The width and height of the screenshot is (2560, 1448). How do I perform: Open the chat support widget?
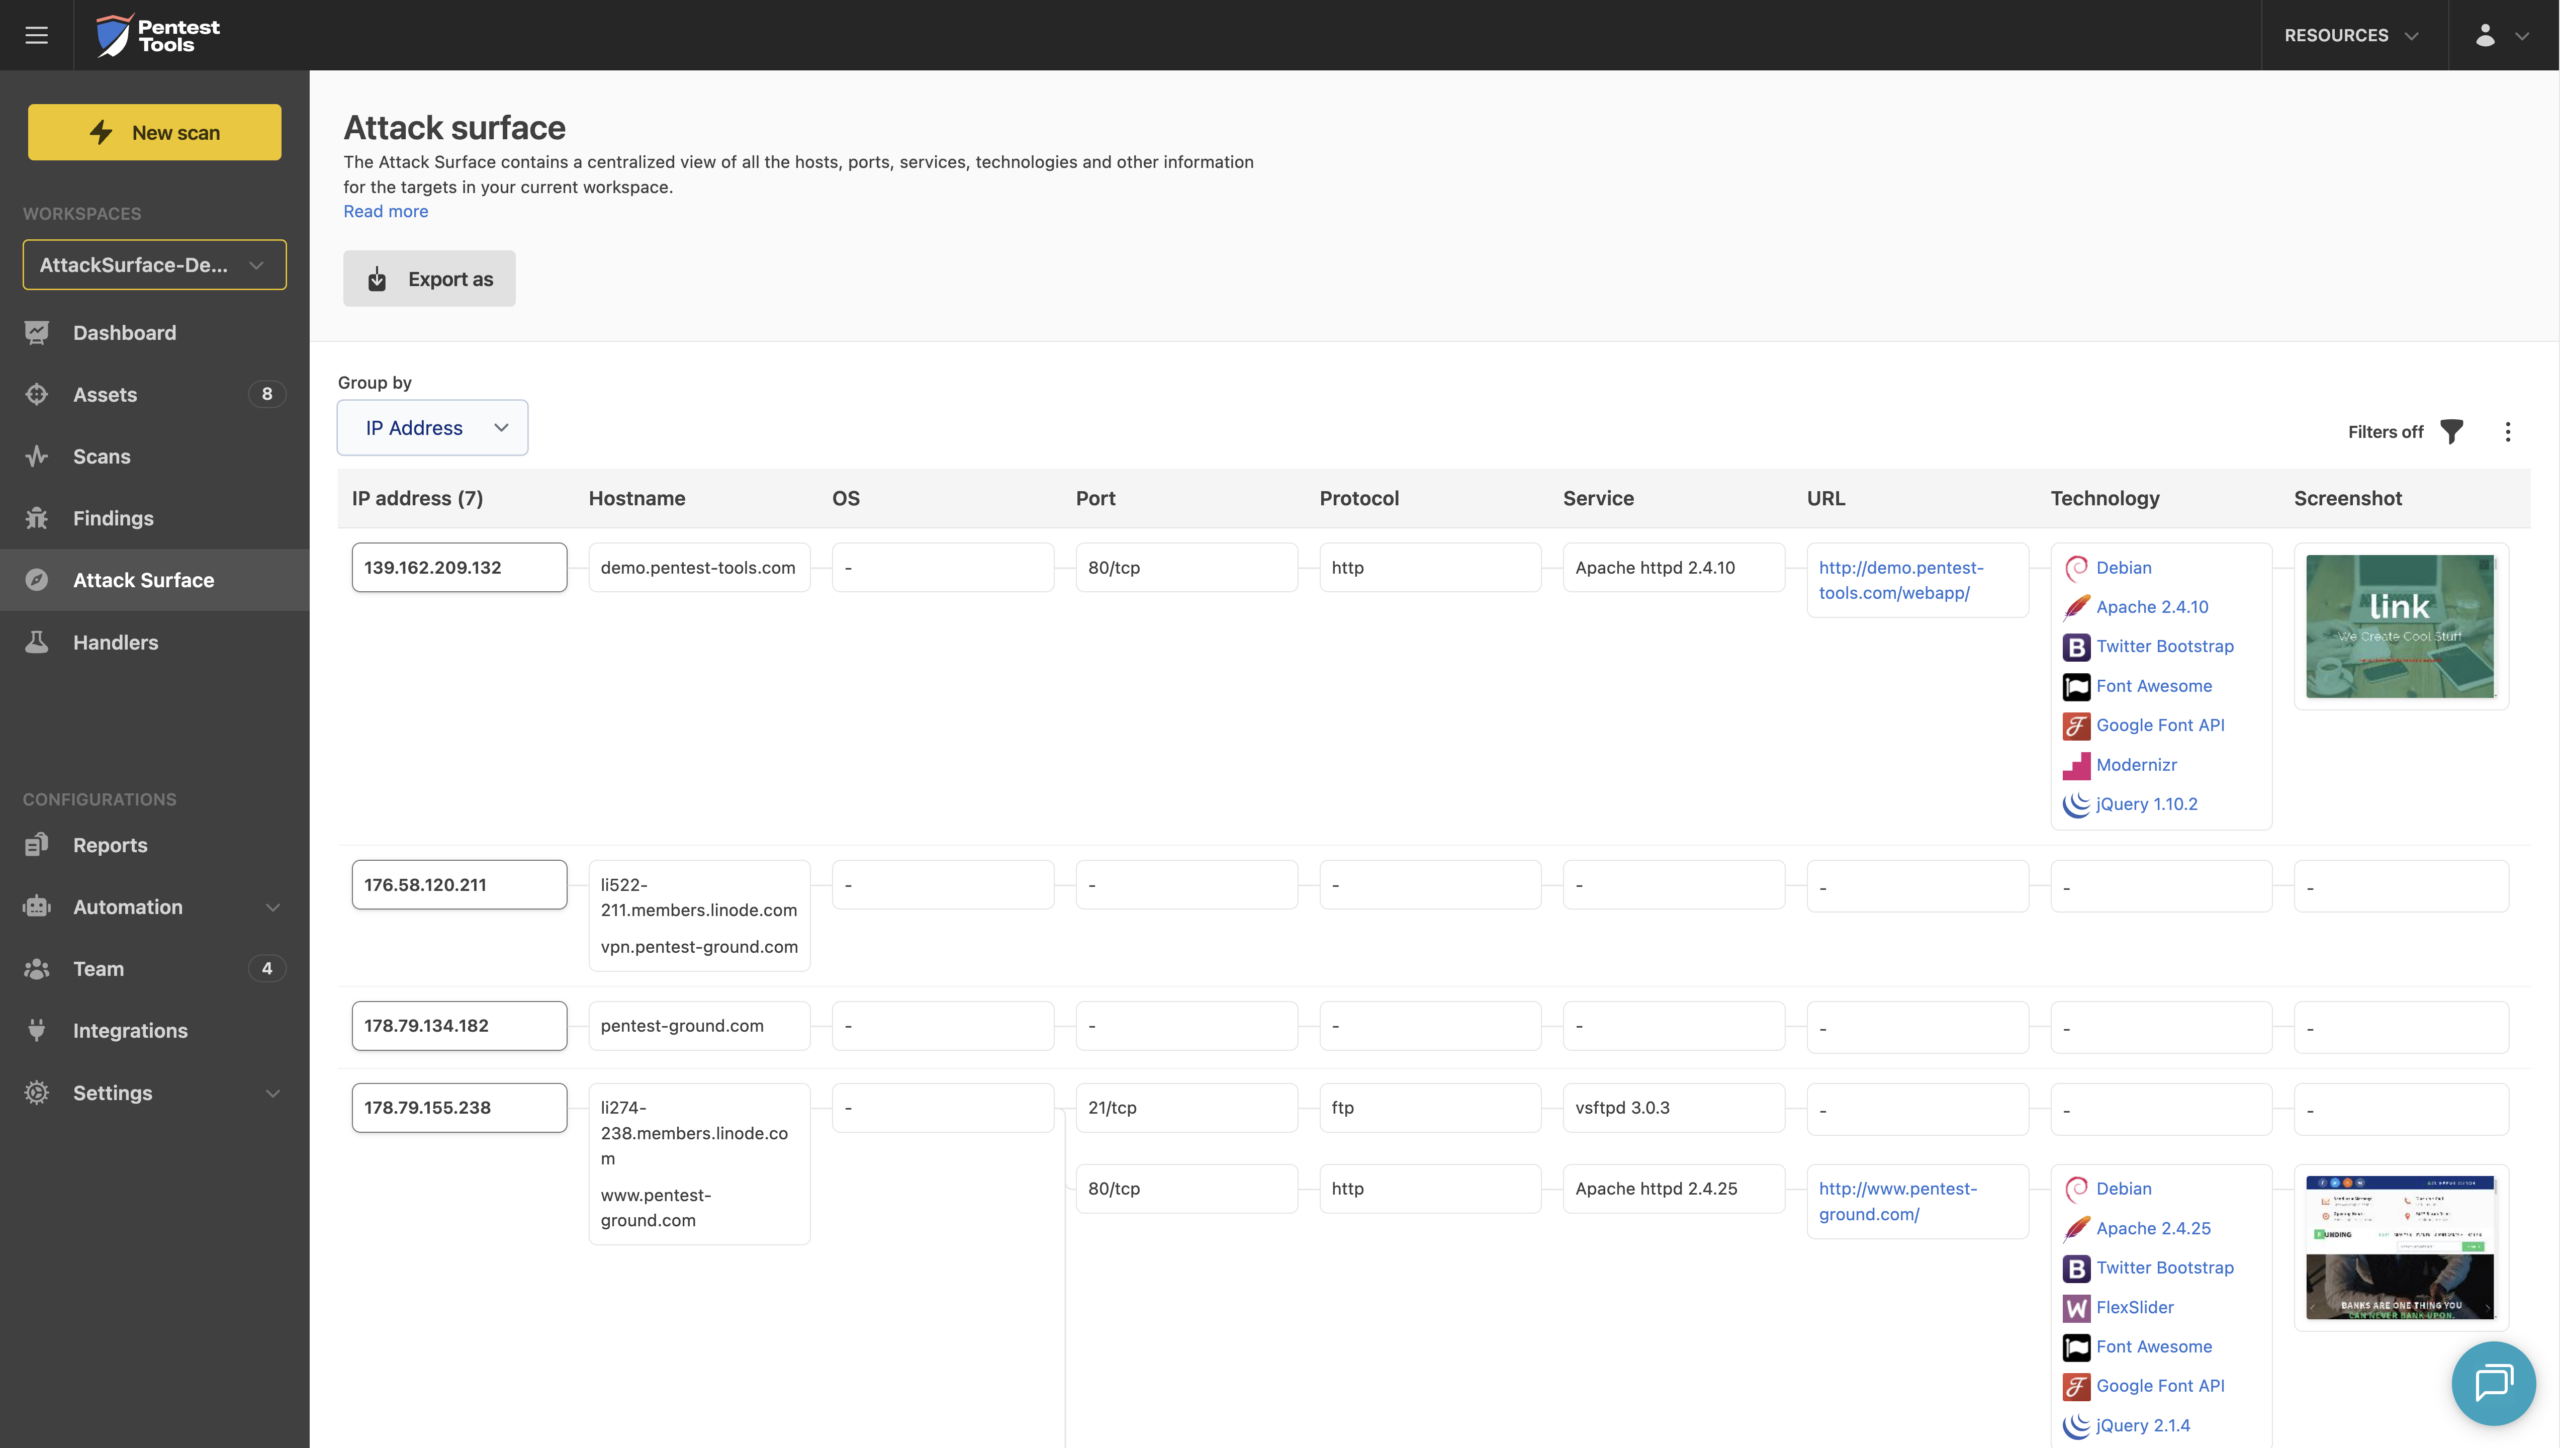[x=2491, y=1383]
